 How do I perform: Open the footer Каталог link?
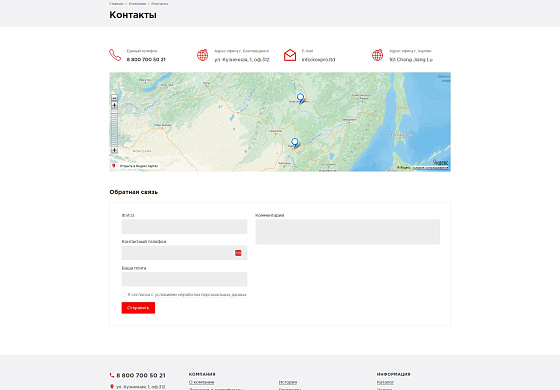[x=385, y=382]
